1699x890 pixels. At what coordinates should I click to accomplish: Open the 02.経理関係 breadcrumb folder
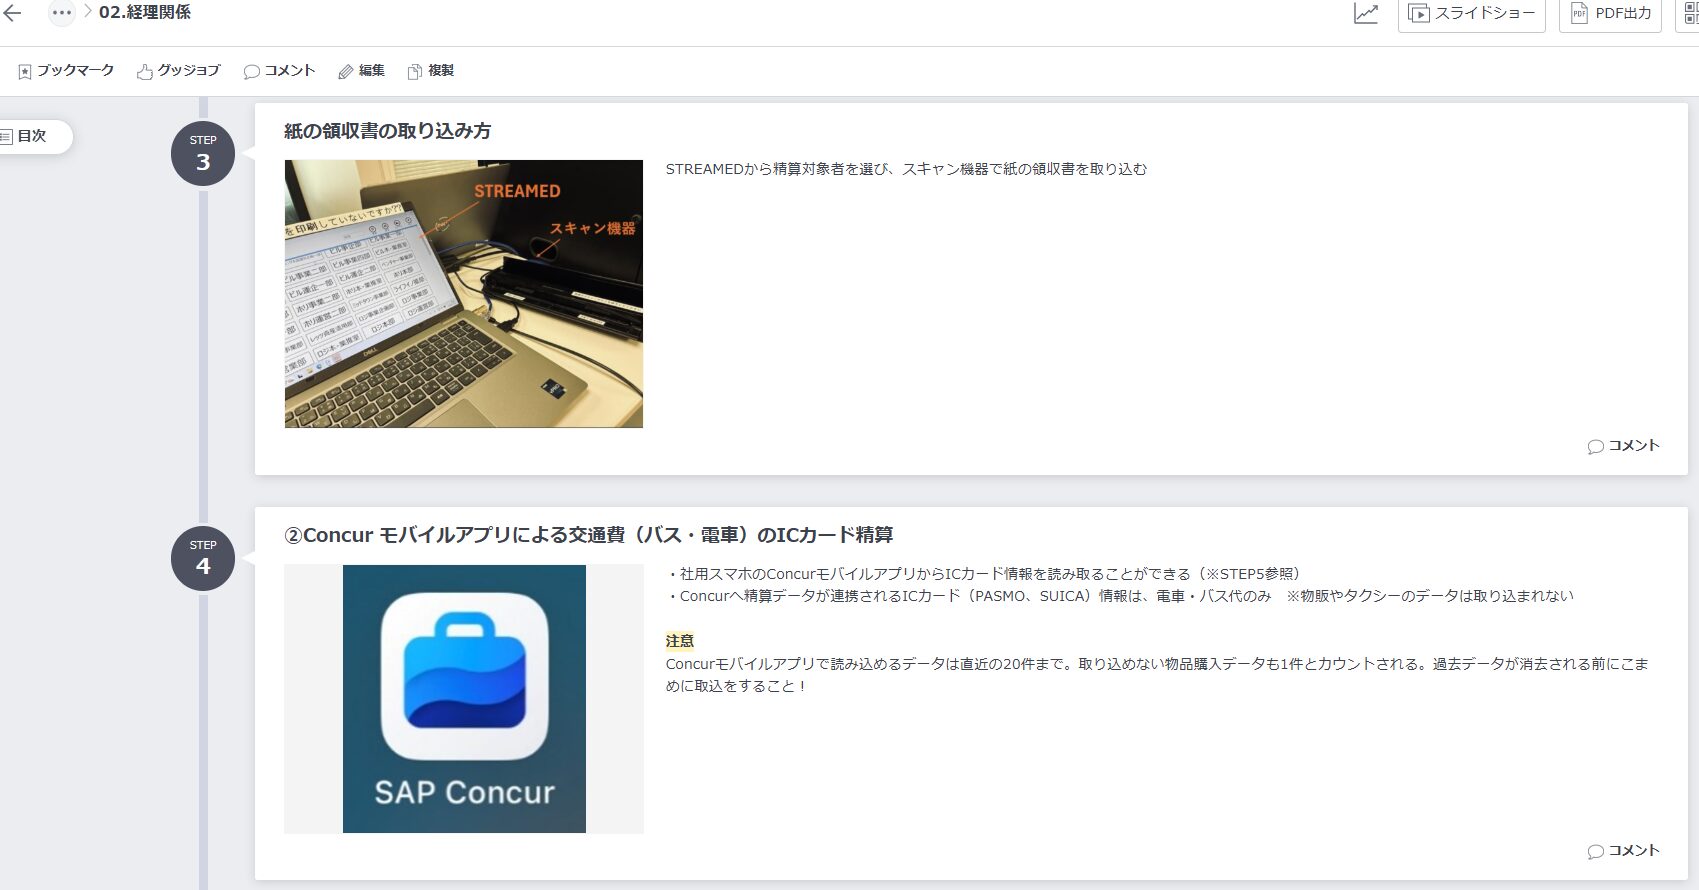point(145,13)
